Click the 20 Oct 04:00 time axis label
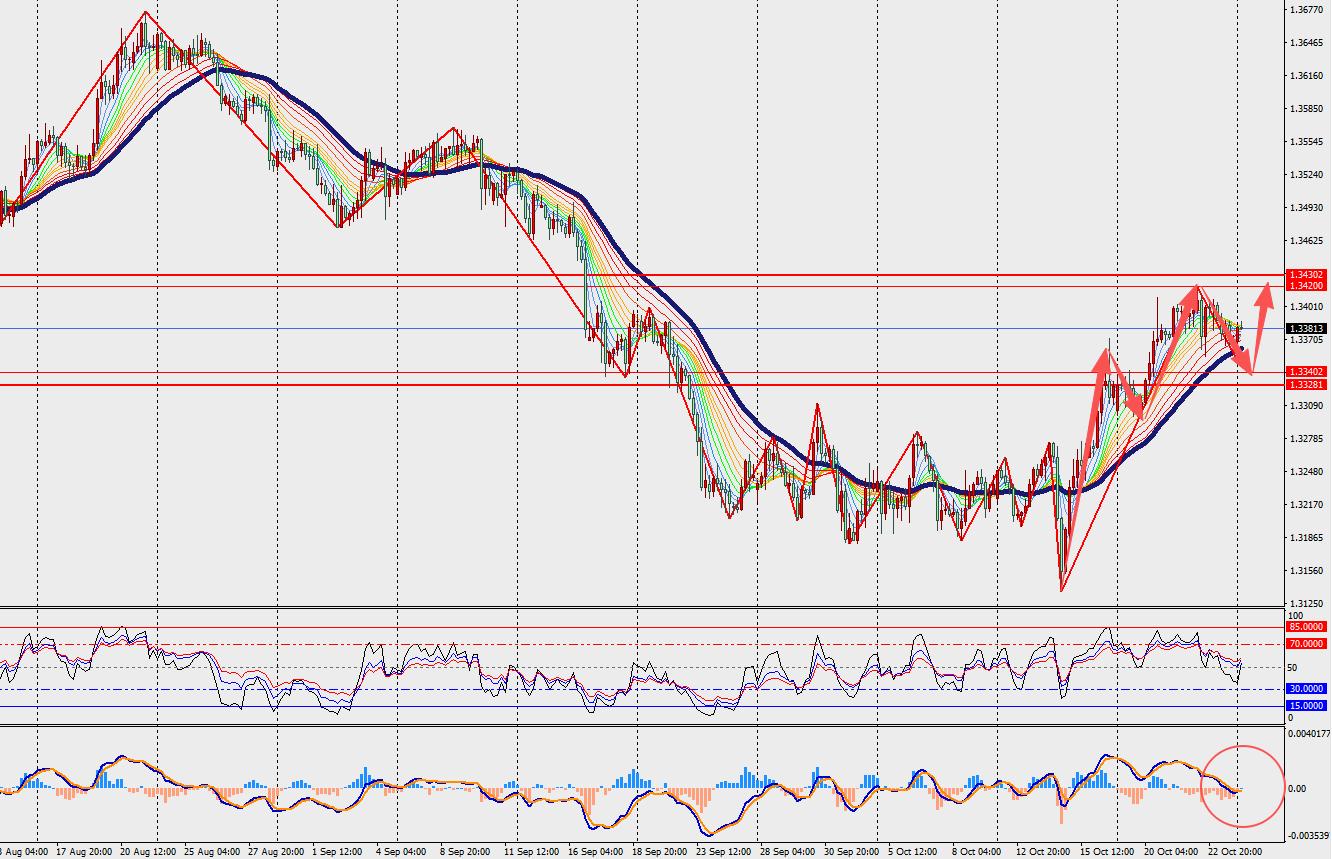The width and height of the screenshot is (1332, 859). [x=1172, y=851]
